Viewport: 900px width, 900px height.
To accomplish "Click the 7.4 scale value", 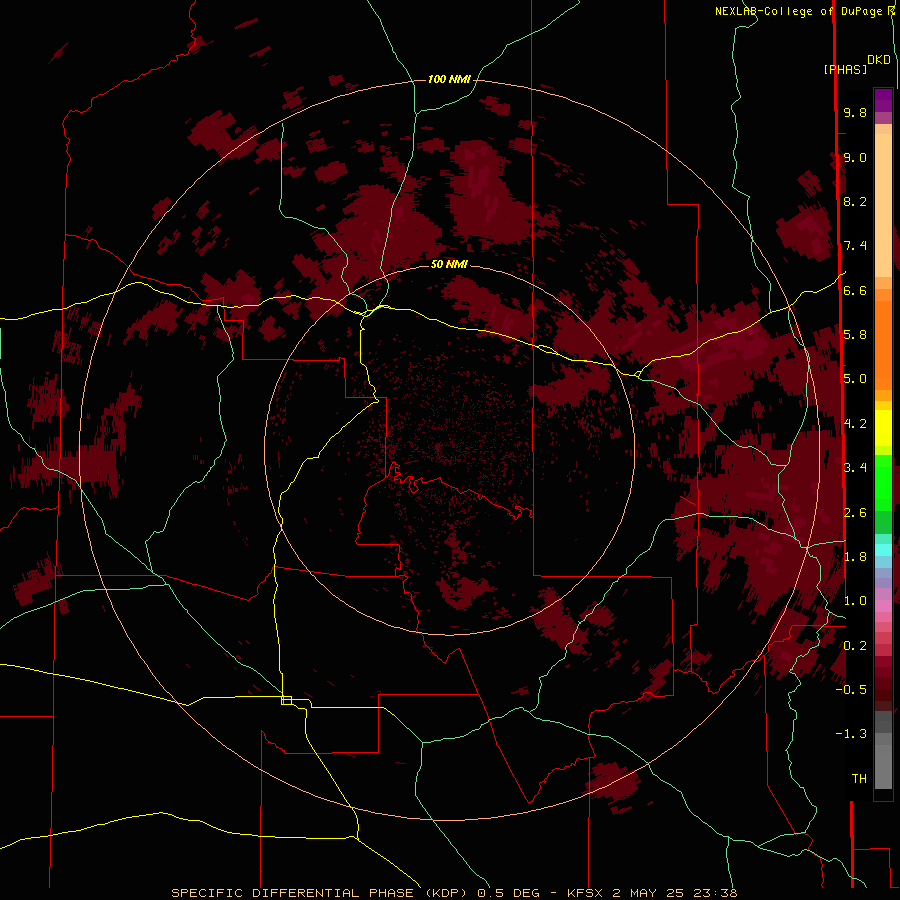I will pyautogui.click(x=855, y=246).
